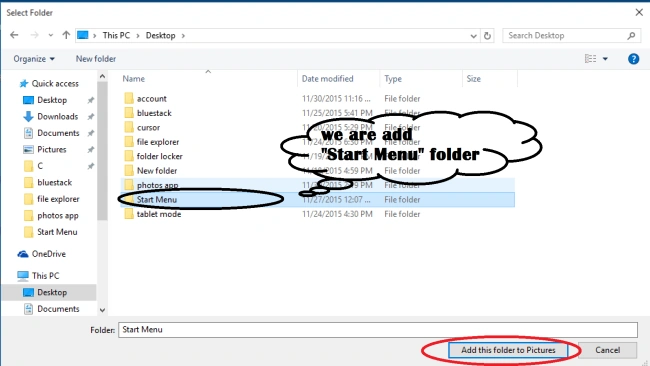Change the view layout icon
Viewport: 650px width, 366px height.
tap(590, 59)
